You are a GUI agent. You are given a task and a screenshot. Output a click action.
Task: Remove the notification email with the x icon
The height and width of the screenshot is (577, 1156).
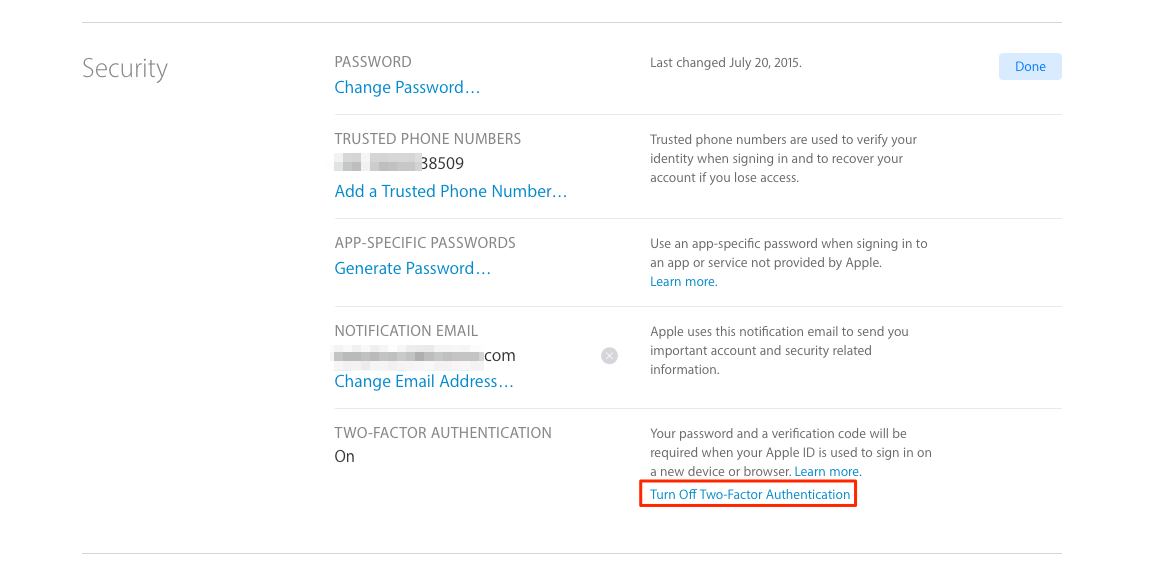[x=609, y=356]
